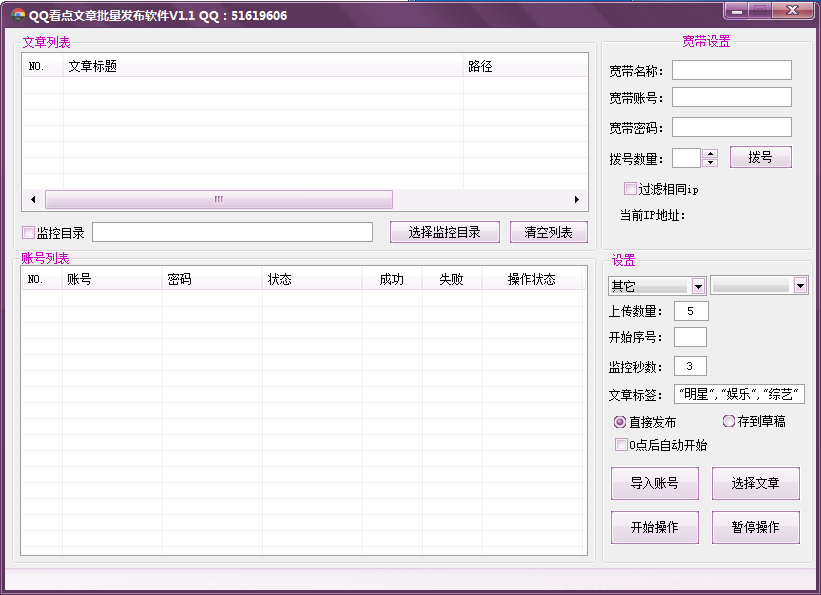821x595 pixels.
Task: Click the 选择监控目录 button
Action: click(x=445, y=232)
